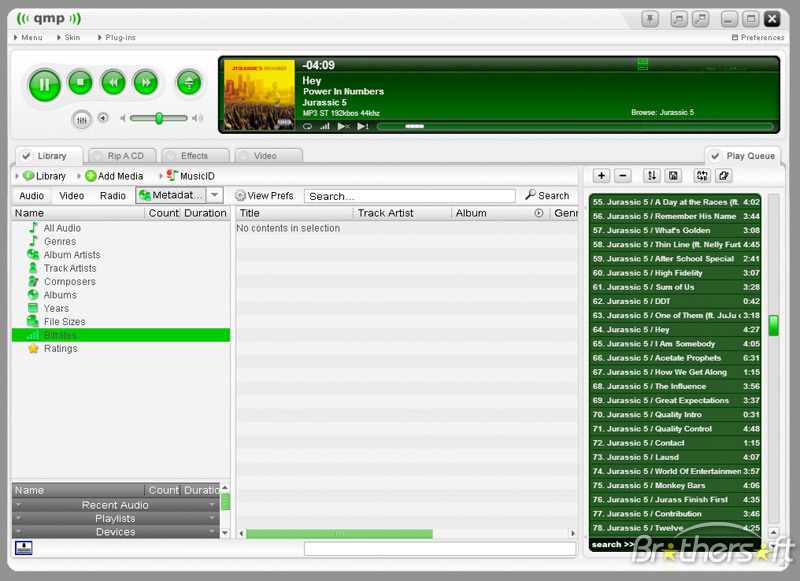Click the last play queue toolbar icon
The width and height of the screenshot is (800, 581).
pos(723,176)
